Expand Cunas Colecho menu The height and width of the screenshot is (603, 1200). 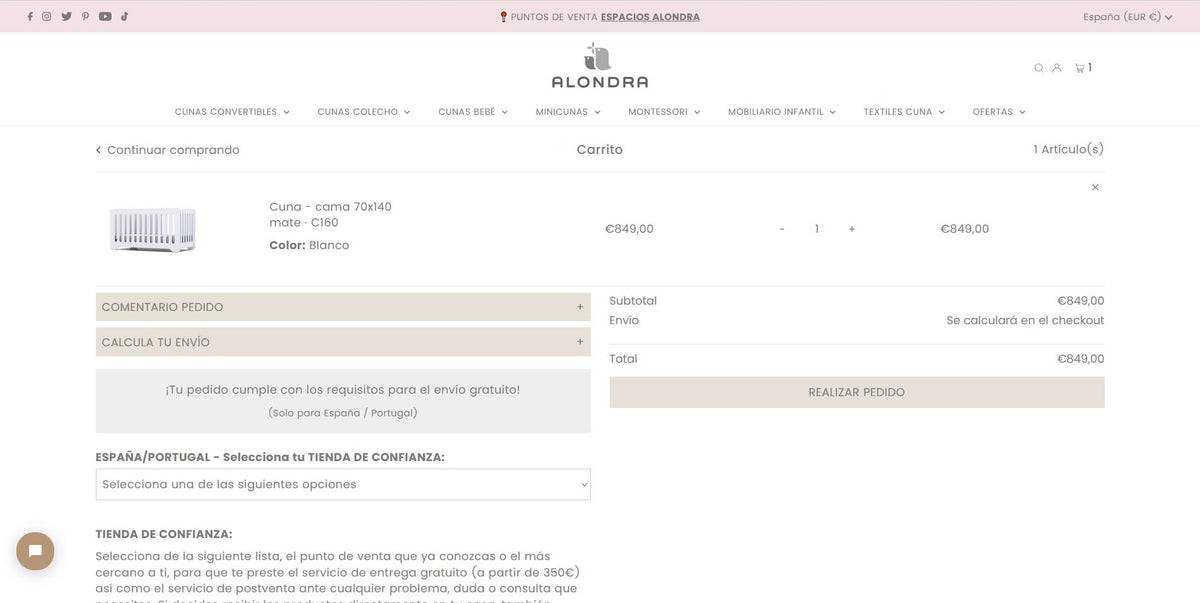click(x=364, y=112)
